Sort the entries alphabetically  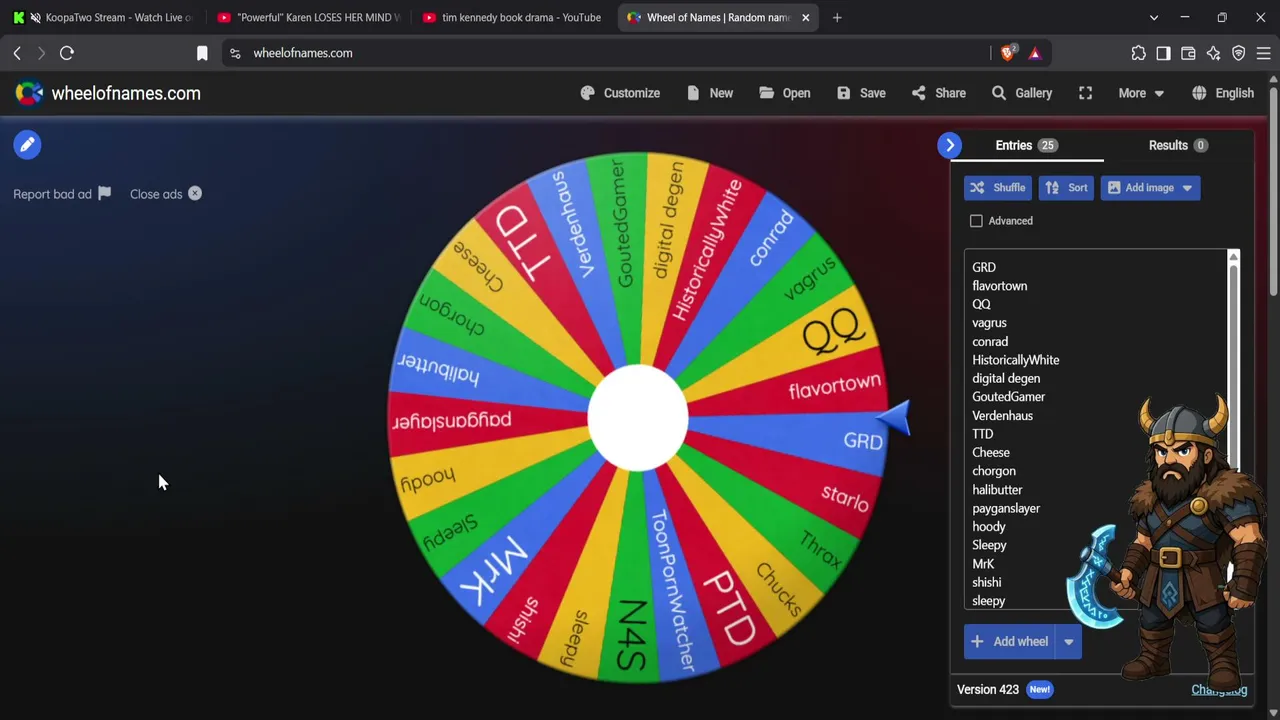[1066, 188]
